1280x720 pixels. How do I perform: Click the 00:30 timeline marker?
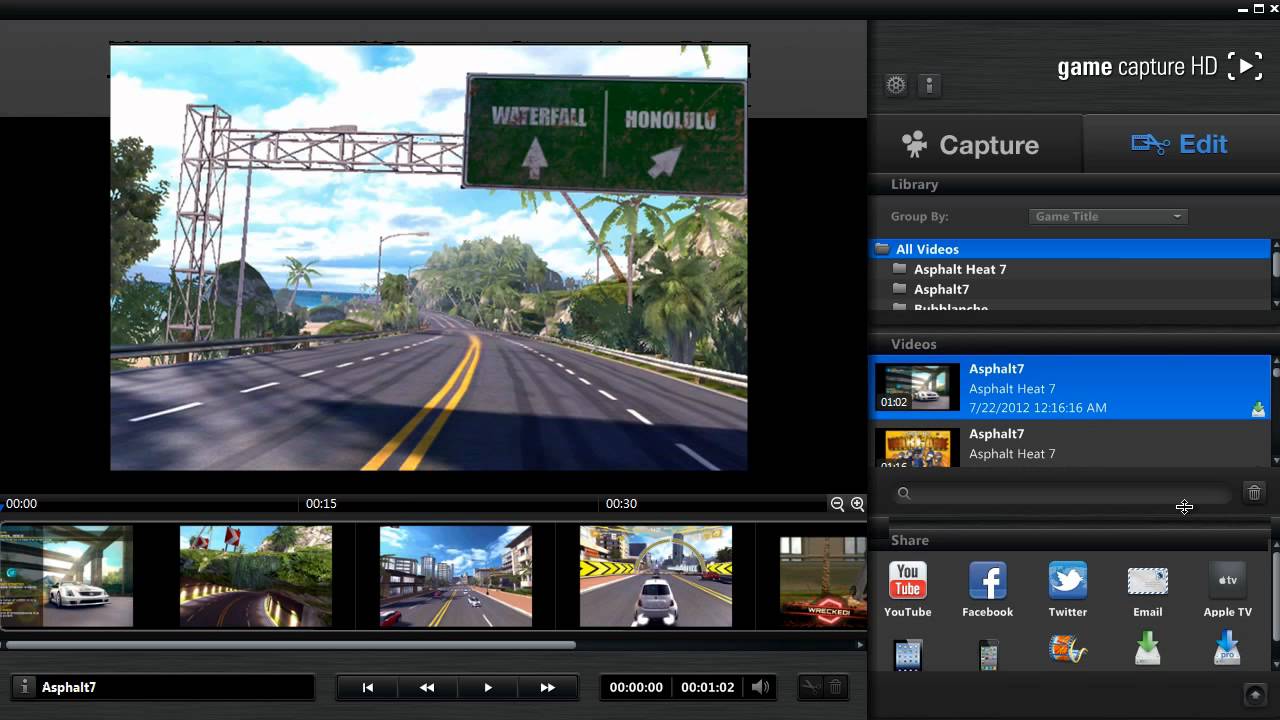[x=621, y=504]
